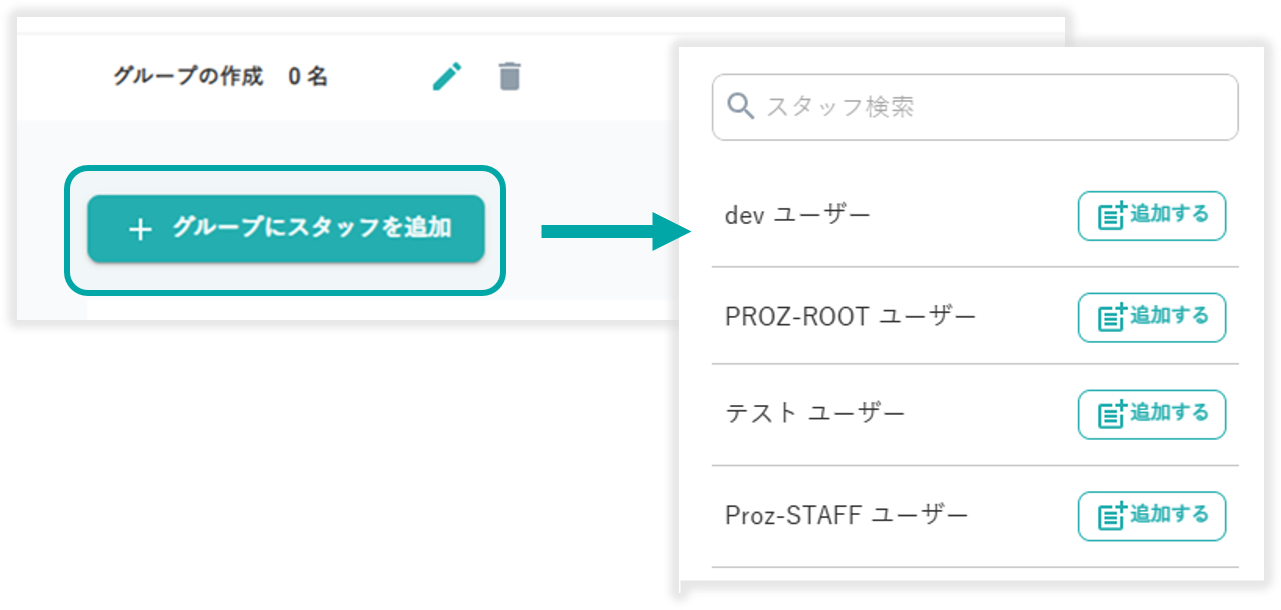The height and width of the screenshot is (610, 1281).
Task: Select the テスト ユーザー name in the list
Action: pos(814,413)
